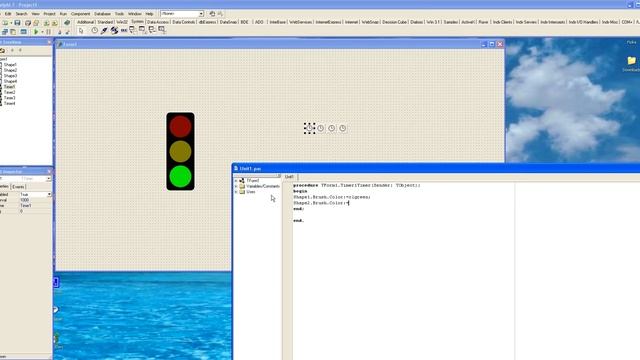Screen dimensions: 640x360
Task: Click the Save file toolbar icon
Action: 17,22
